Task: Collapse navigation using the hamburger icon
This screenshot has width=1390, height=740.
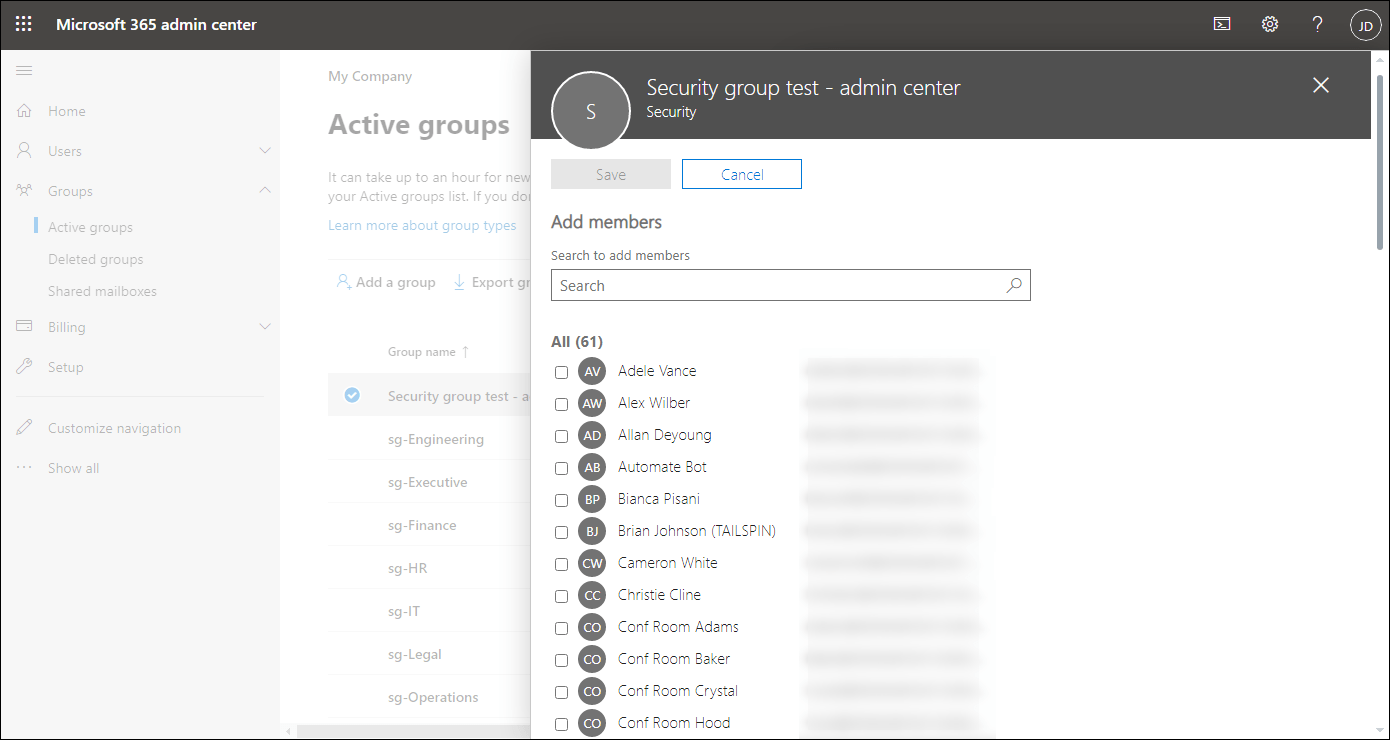Action: coord(24,70)
